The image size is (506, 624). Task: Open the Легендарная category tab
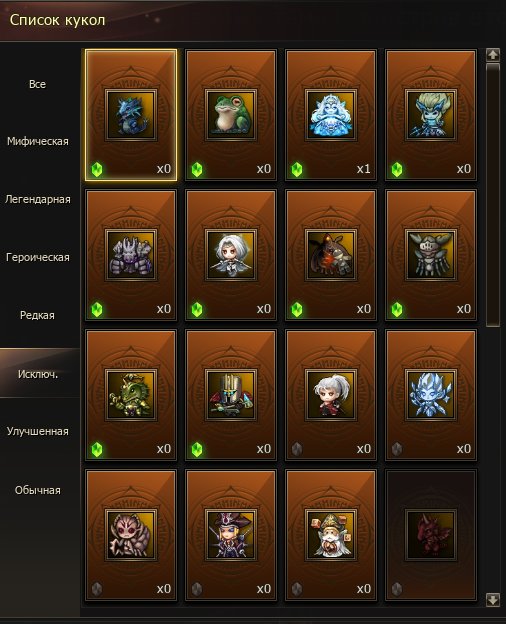38,199
